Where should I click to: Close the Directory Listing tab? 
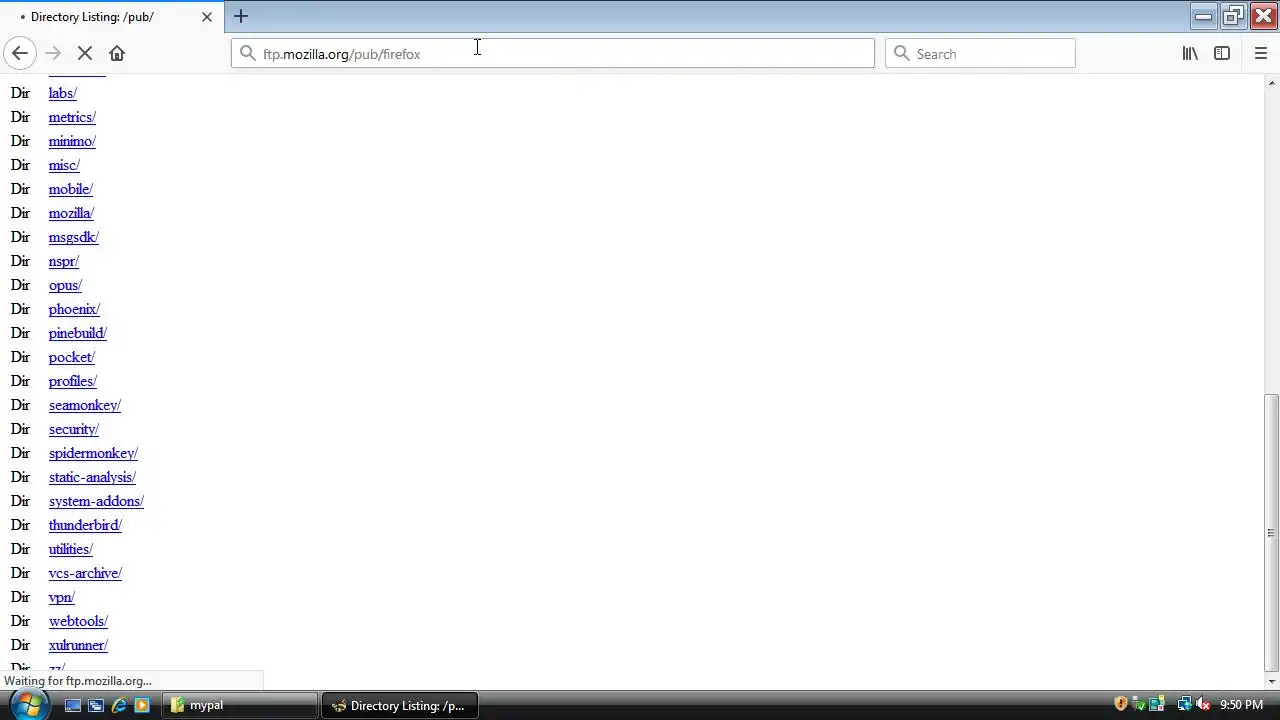coord(207,17)
